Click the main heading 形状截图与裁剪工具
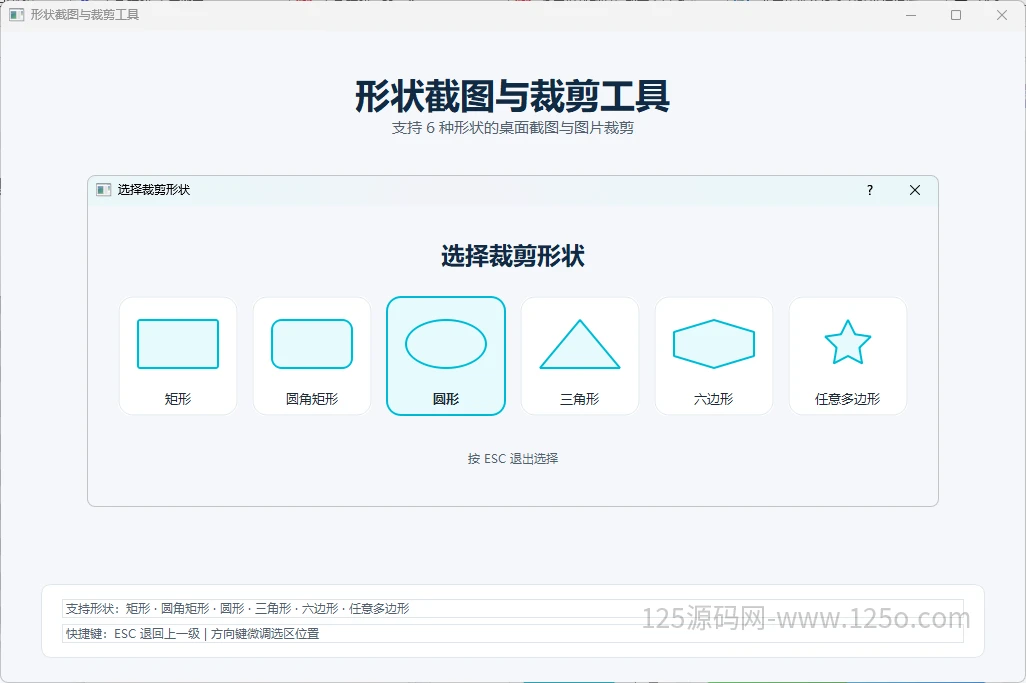This screenshot has height=683, width=1026. pyautogui.click(x=513, y=96)
